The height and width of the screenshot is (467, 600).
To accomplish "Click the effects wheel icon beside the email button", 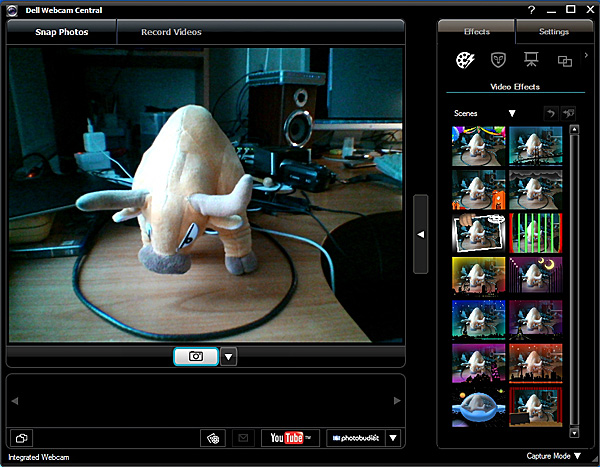I will point(211,437).
